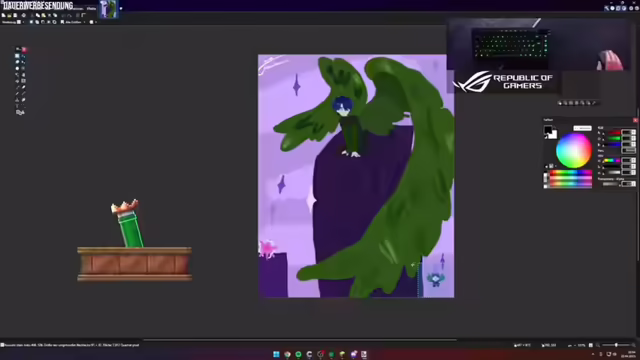Select the Clone Stamp tool

pyautogui.click(x=17, y=100)
